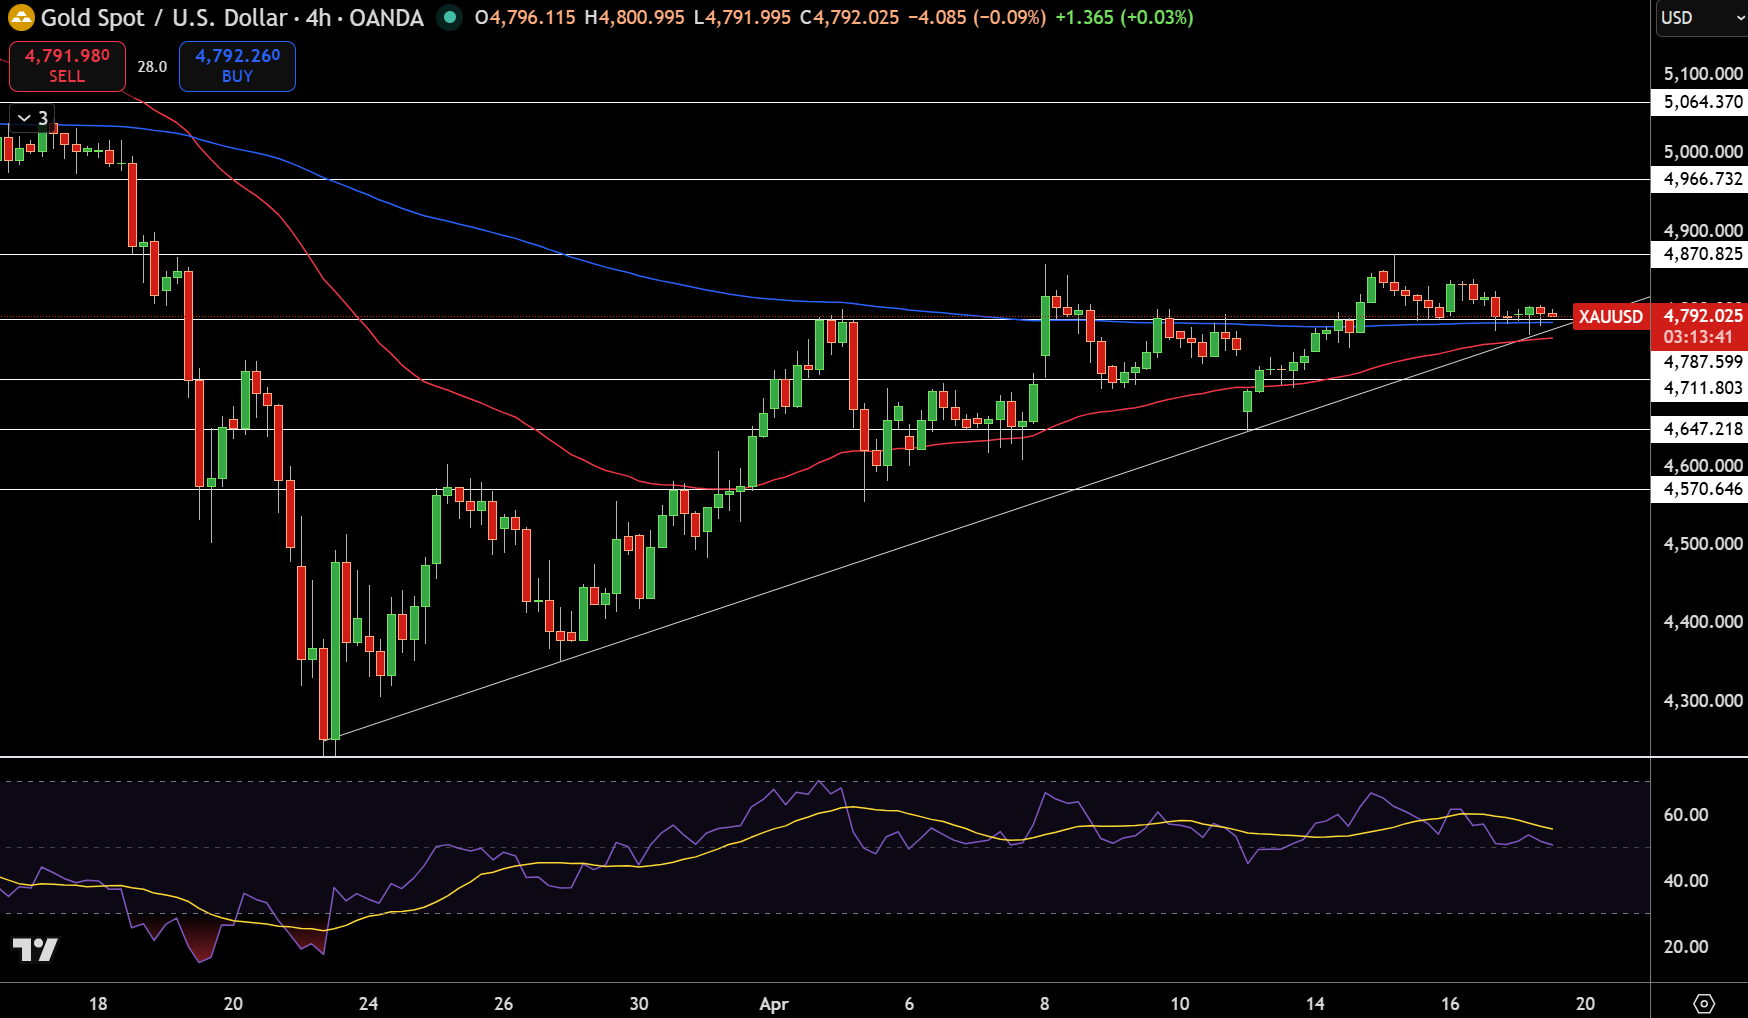Click the 20.00 RSI scale label
The width and height of the screenshot is (1748, 1018).
click(x=1685, y=947)
